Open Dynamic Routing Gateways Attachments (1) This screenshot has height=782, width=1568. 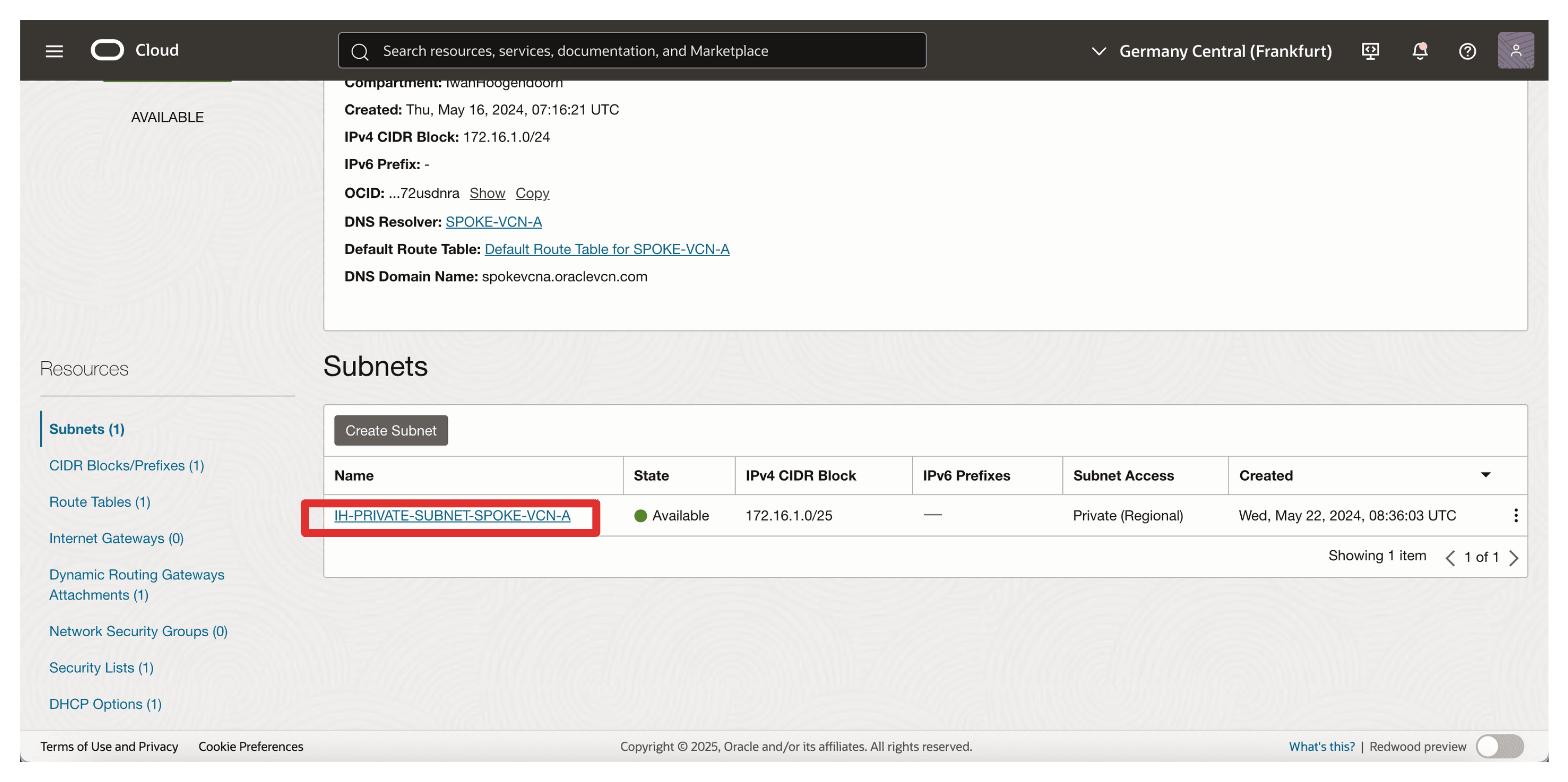[137, 585]
